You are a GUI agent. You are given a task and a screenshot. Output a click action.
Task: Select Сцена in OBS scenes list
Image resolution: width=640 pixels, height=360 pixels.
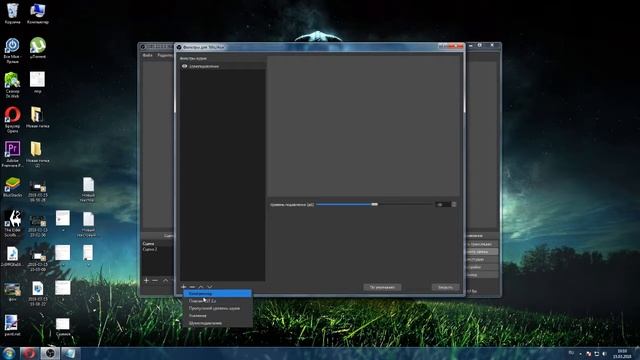(x=157, y=244)
